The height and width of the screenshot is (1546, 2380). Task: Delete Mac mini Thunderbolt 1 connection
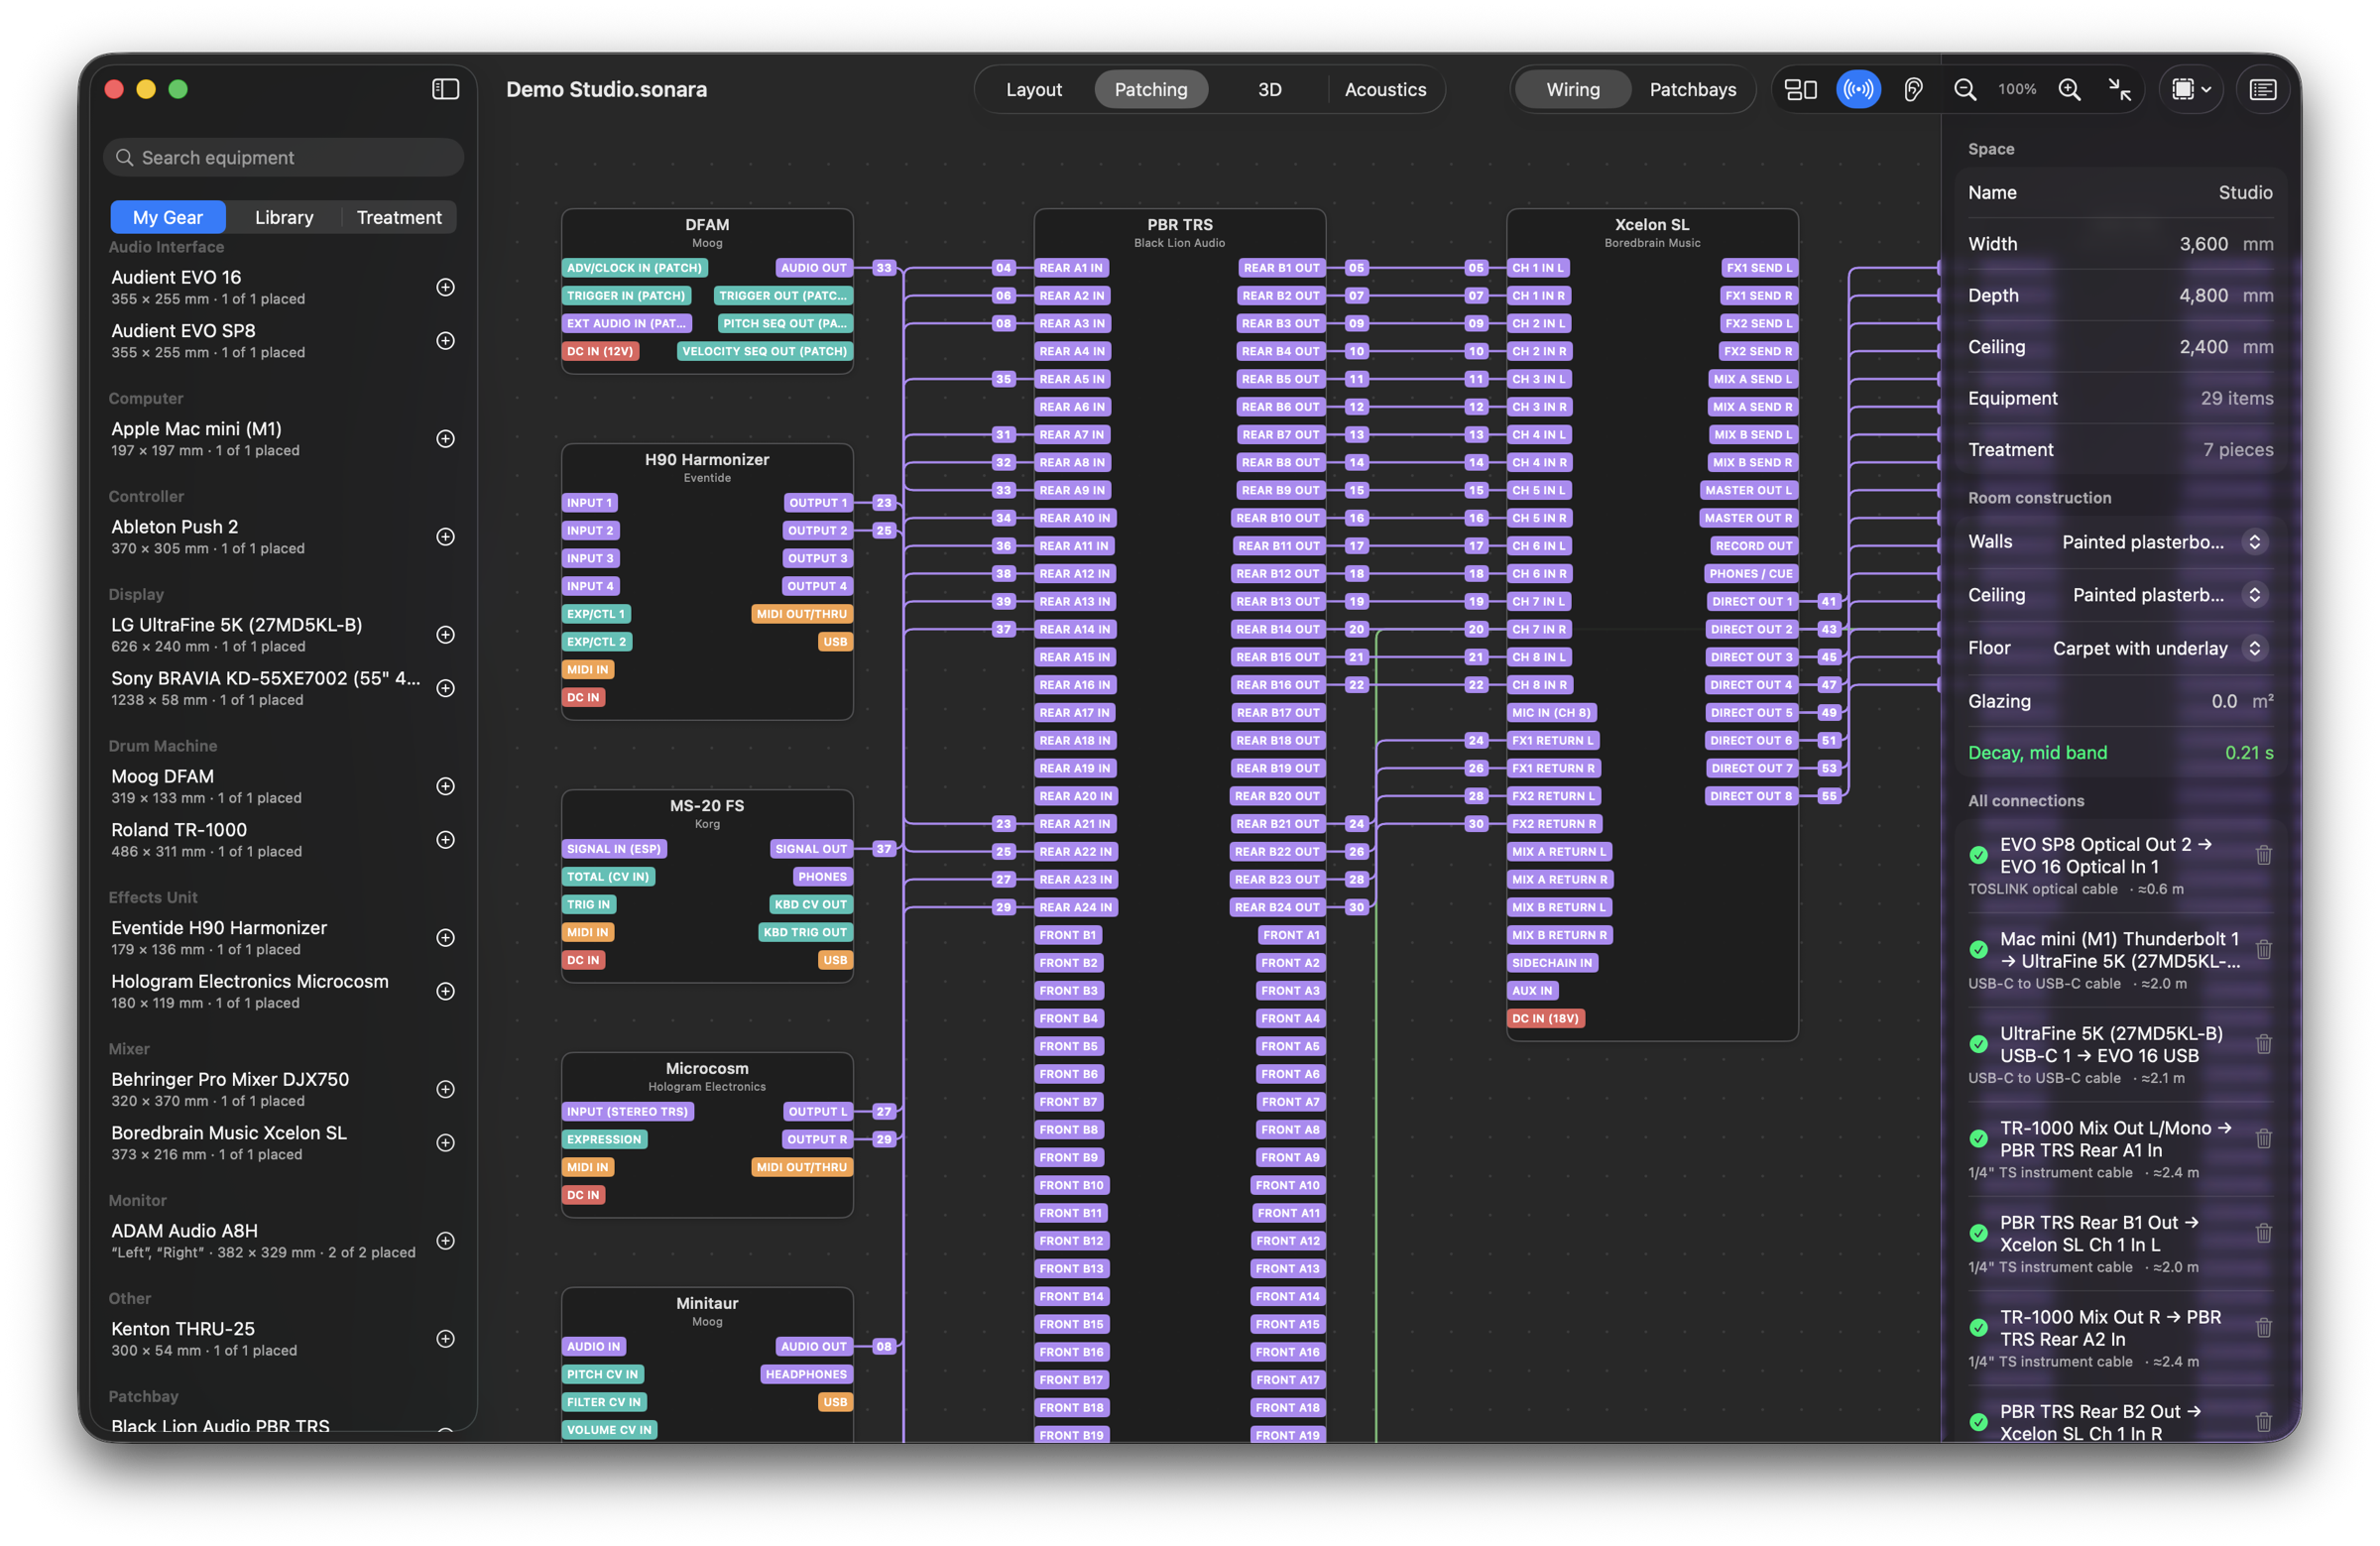2263,950
